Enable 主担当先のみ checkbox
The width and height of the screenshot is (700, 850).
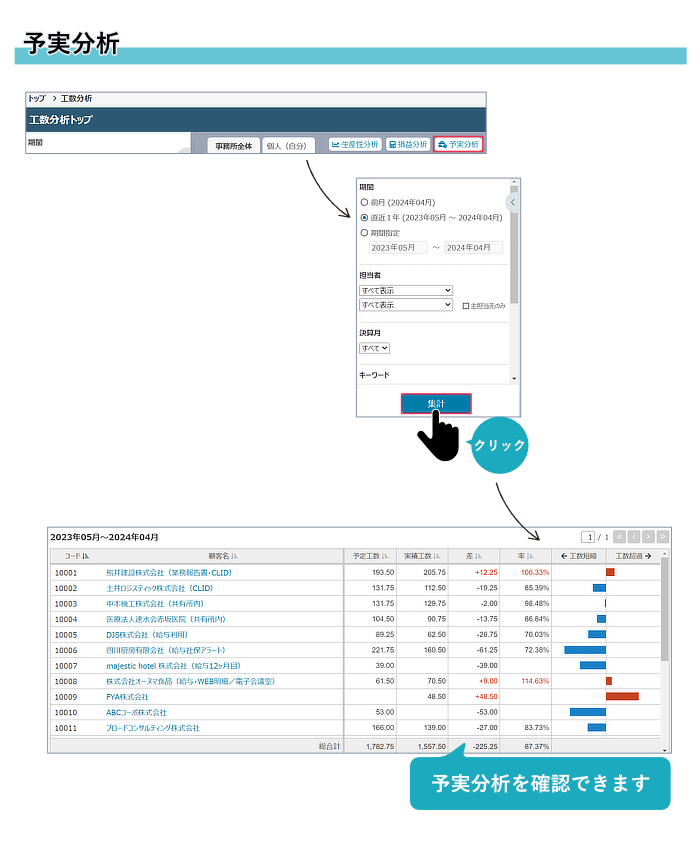click(x=466, y=305)
